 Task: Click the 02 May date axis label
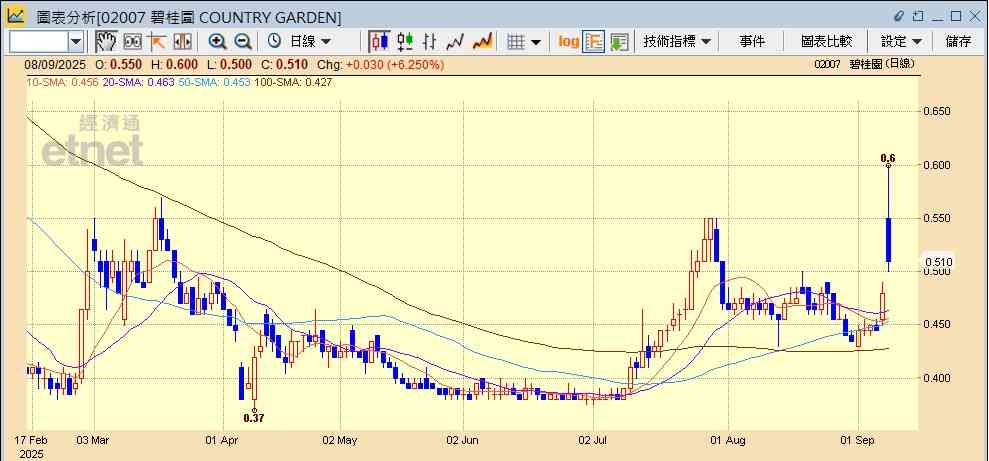340,440
